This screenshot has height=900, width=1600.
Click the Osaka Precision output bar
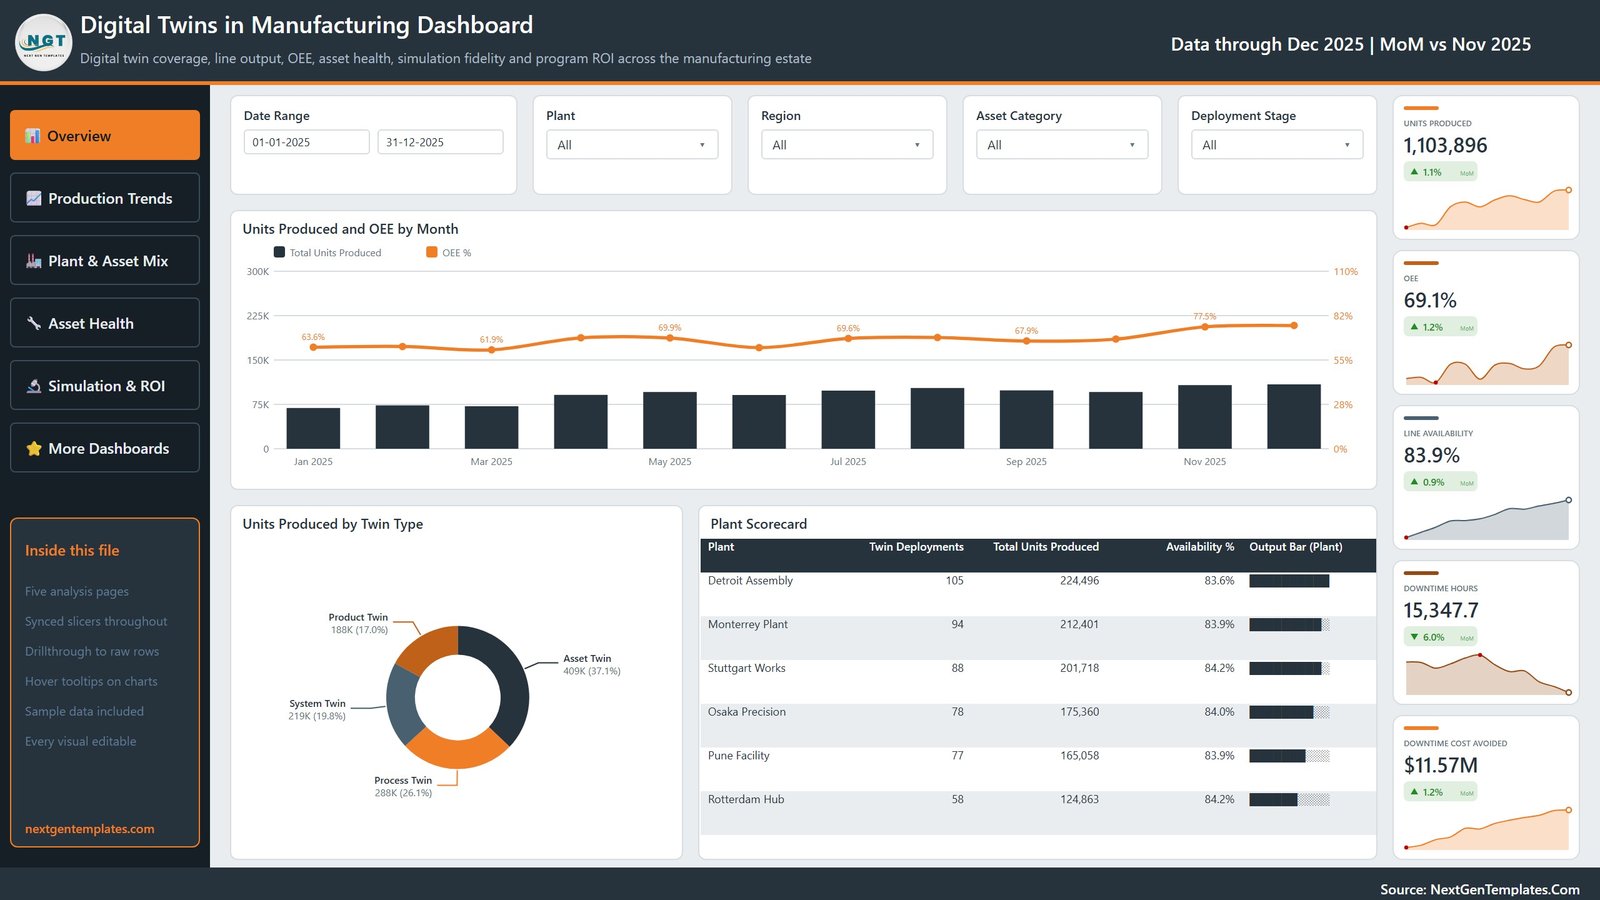click(1289, 712)
